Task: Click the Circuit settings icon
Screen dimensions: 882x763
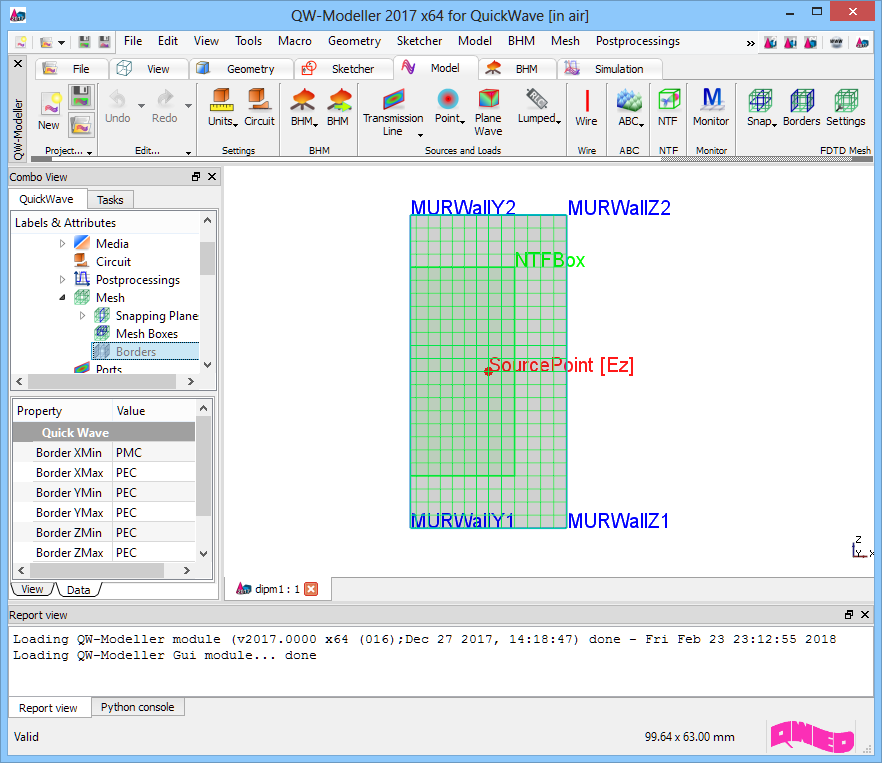Action: pos(259,101)
